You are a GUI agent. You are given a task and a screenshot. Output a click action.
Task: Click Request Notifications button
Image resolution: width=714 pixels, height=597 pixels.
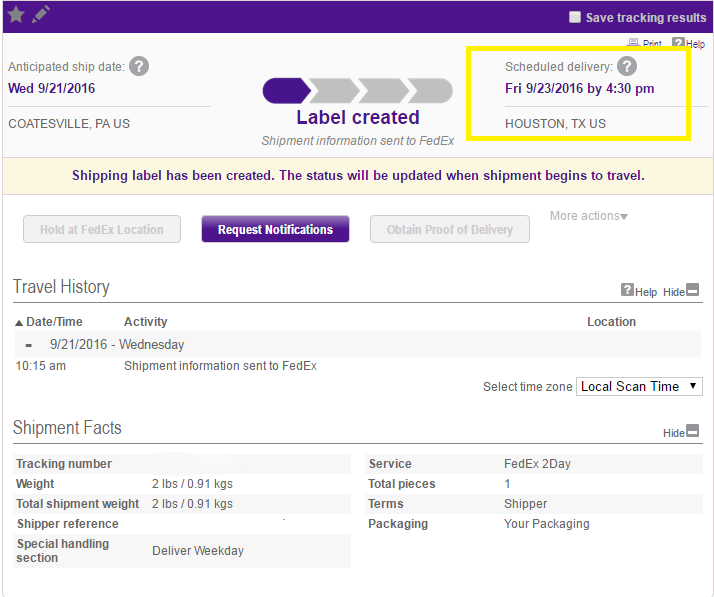[275, 229]
